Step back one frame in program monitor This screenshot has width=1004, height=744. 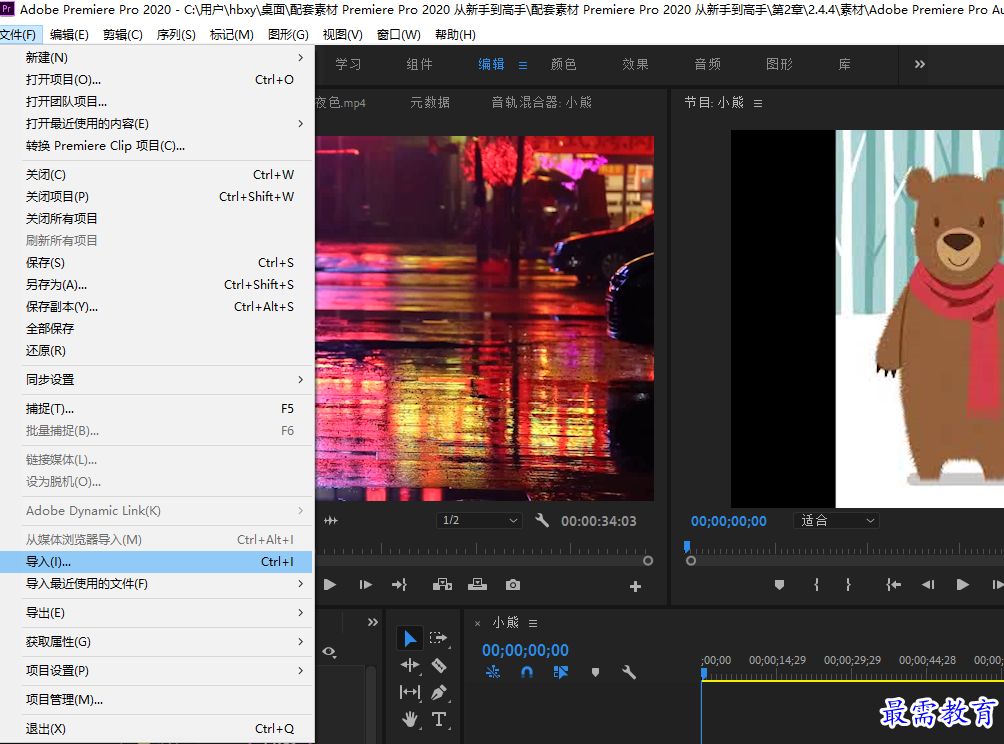pyautogui.click(x=928, y=585)
